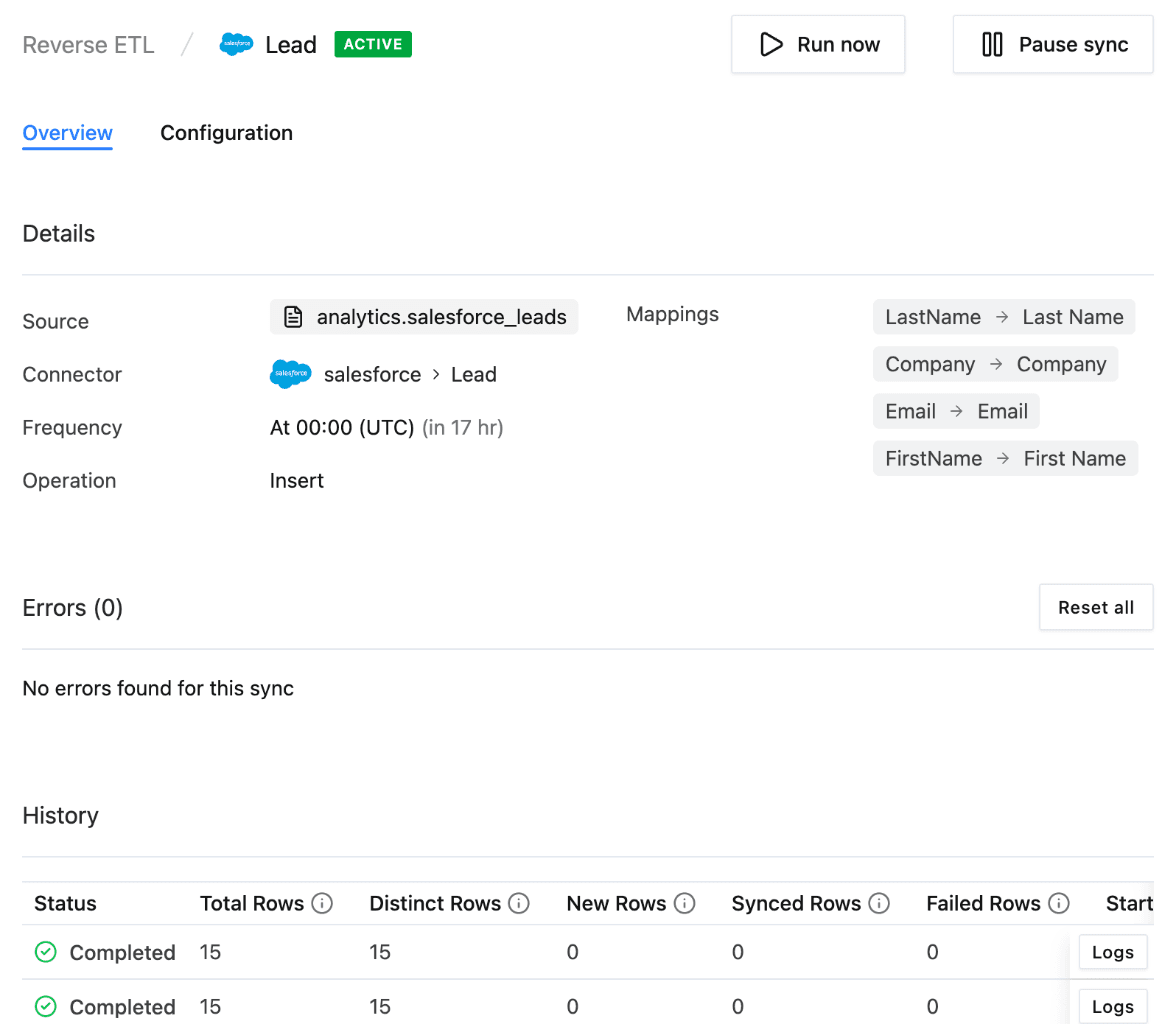Screen dimensions: 1176x1024
Task: Select the Company to Company mapping
Action: 995,364
